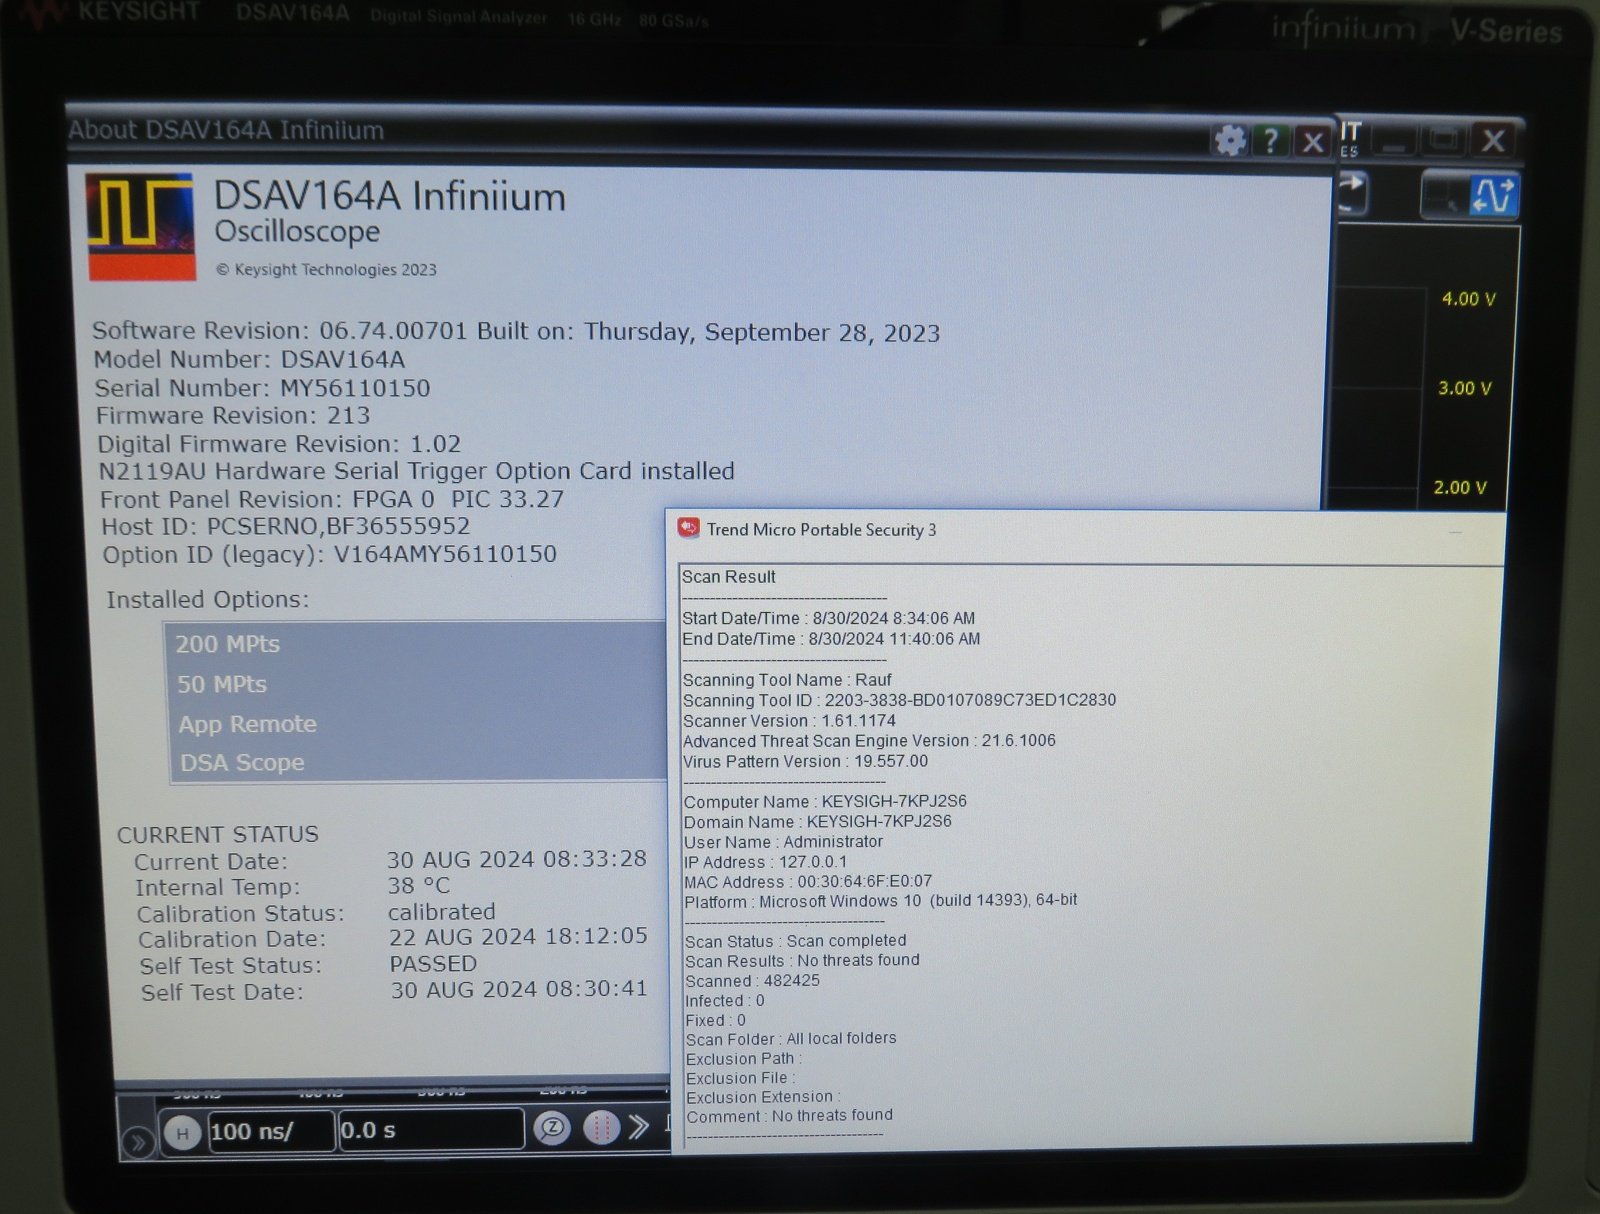Click the Scan Start Date/Time 8/30/2024 line
Image resolution: width=1600 pixels, height=1214 pixels.
pyautogui.click(x=828, y=619)
